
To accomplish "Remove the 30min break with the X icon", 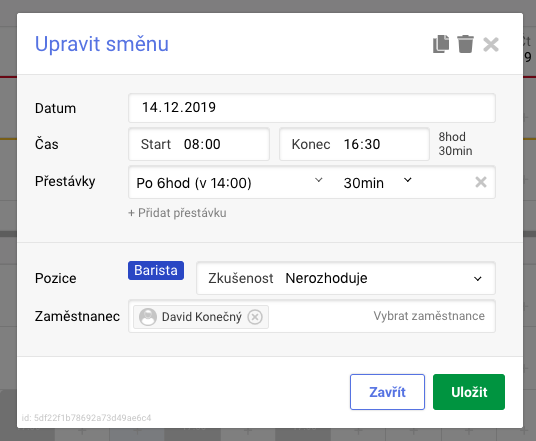I will pos(481,182).
